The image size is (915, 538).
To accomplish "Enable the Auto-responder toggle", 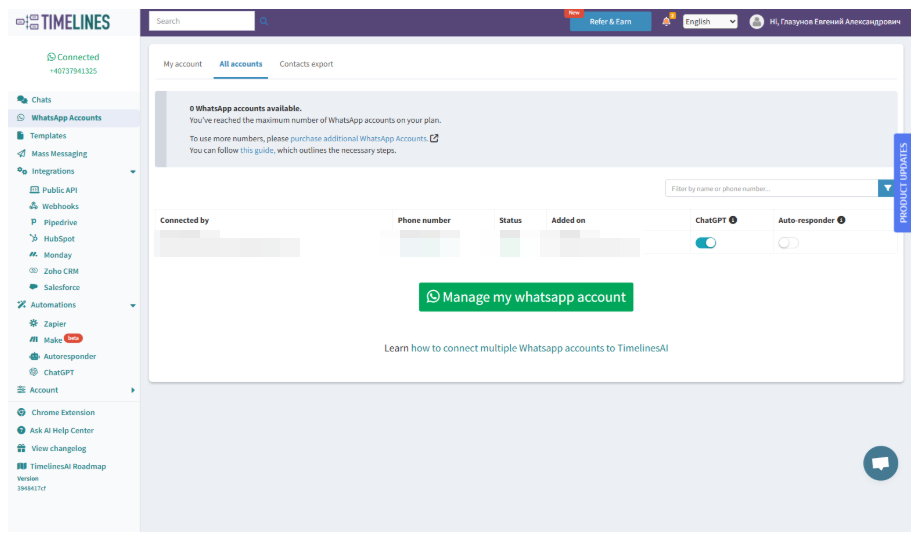I will [x=788, y=243].
